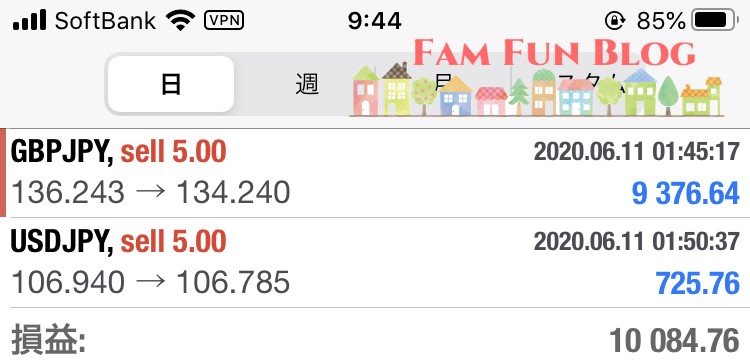Image resolution: width=750 pixels, height=363 pixels.
Task: Tap the Wi-Fi signal icon
Action: coord(180,21)
